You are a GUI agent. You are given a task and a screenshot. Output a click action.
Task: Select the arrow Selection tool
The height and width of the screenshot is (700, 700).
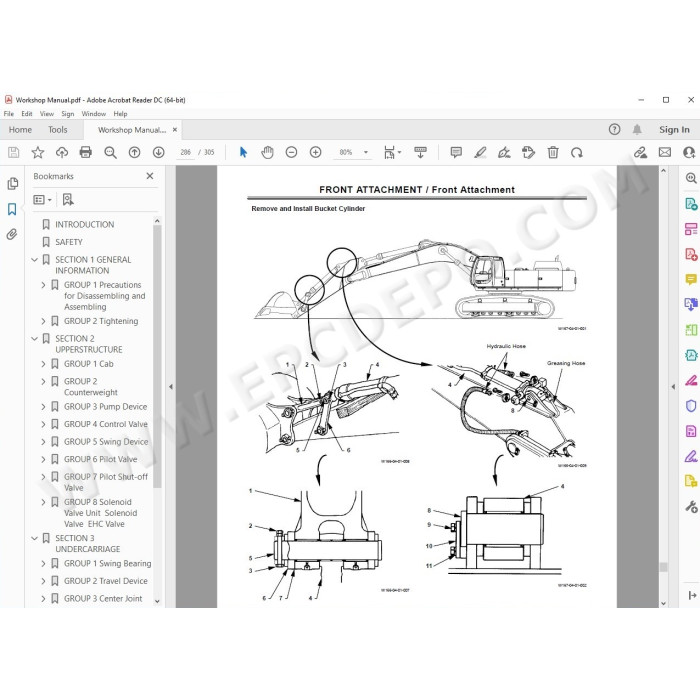243,153
